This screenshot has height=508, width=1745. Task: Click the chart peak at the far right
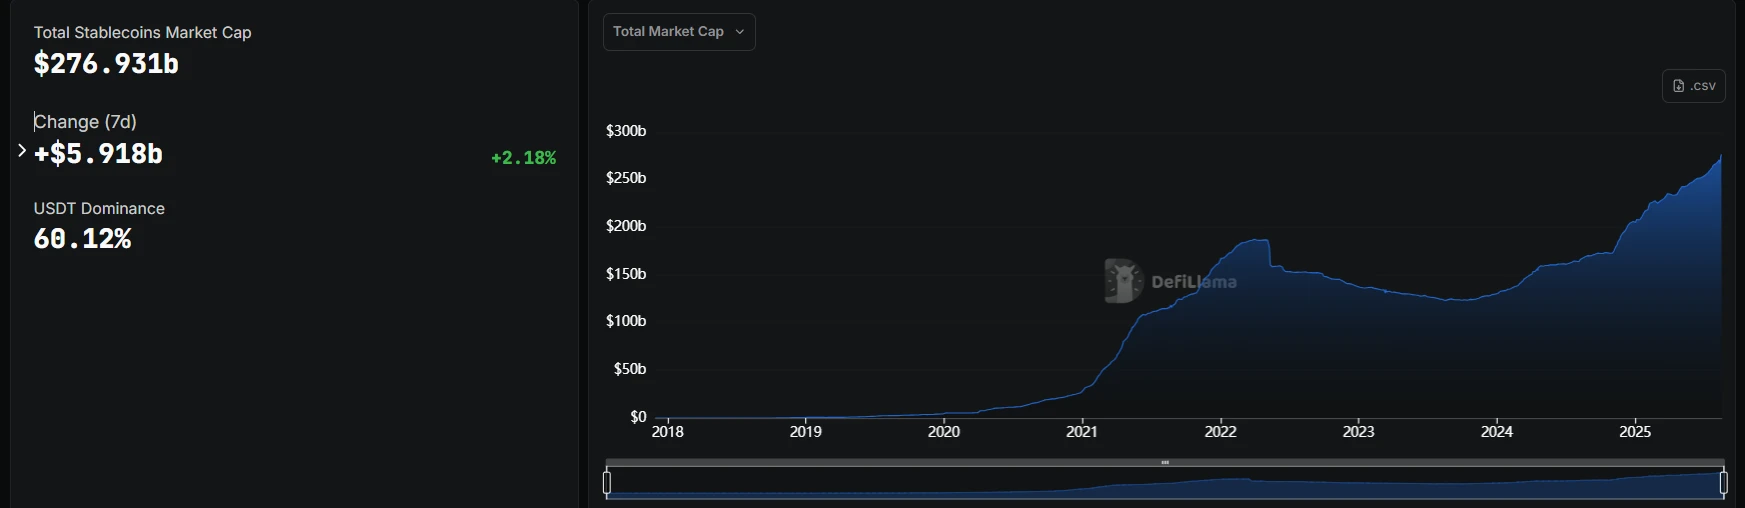[x=1720, y=157]
